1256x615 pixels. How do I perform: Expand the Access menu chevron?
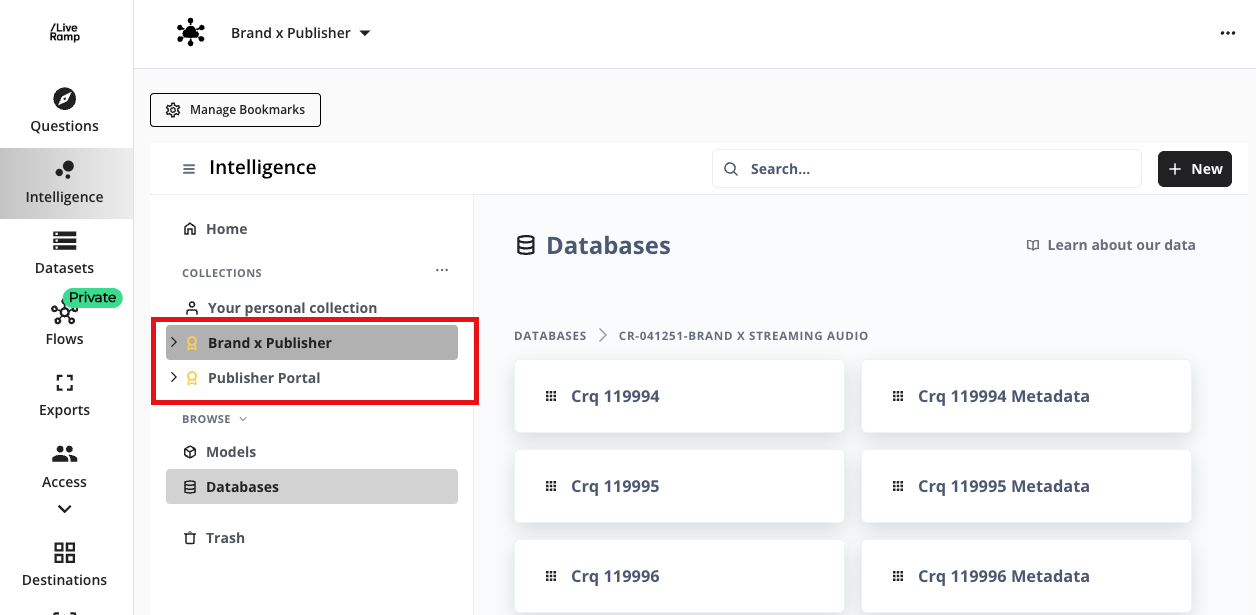click(64, 509)
